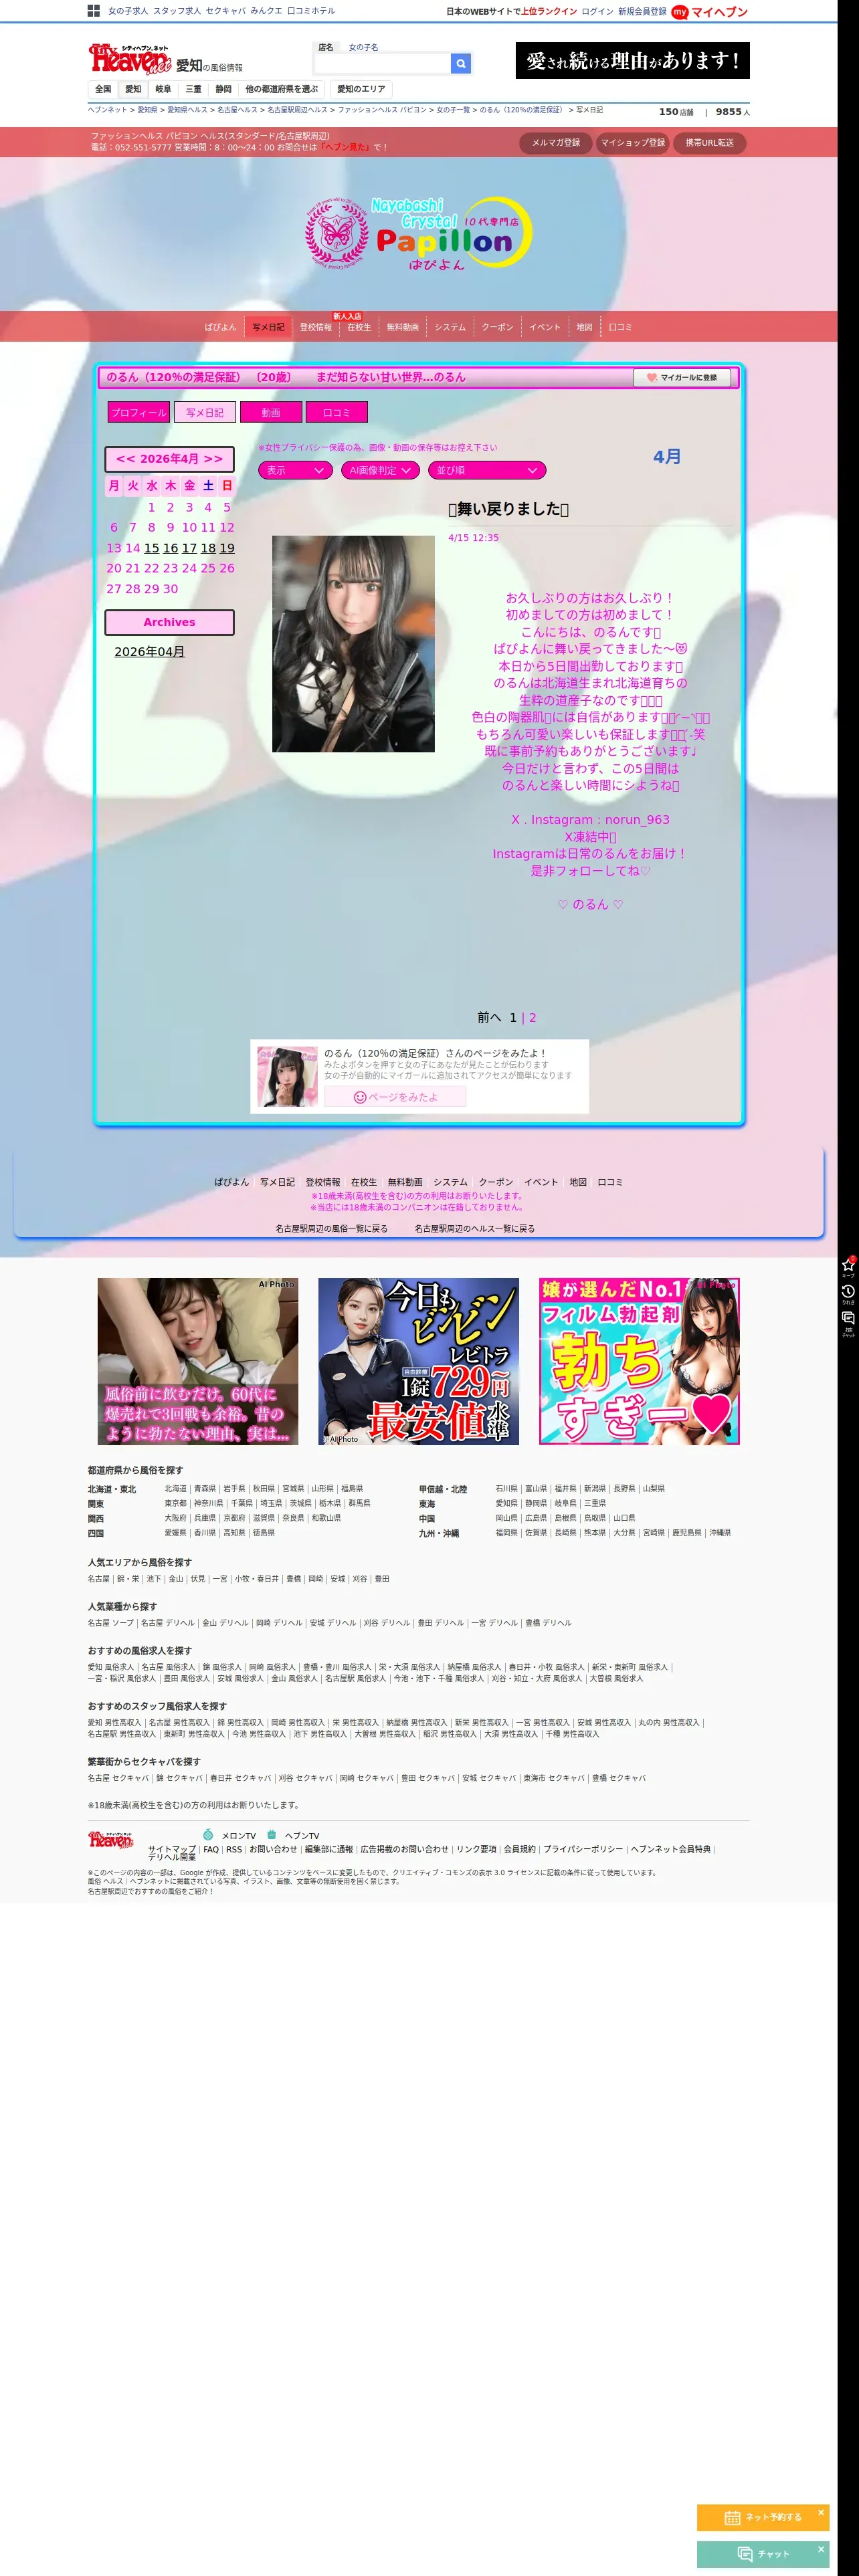Click the マイショップ登録 button
The height and width of the screenshot is (2576, 859).
[x=633, y=143]
